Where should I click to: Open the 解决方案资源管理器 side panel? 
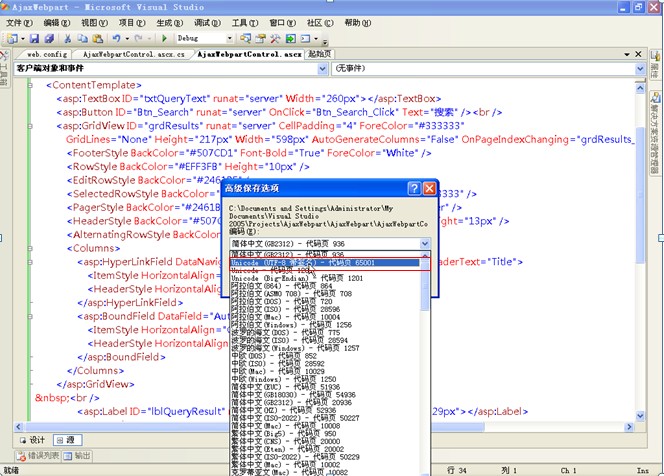click(x=655, y=133)
